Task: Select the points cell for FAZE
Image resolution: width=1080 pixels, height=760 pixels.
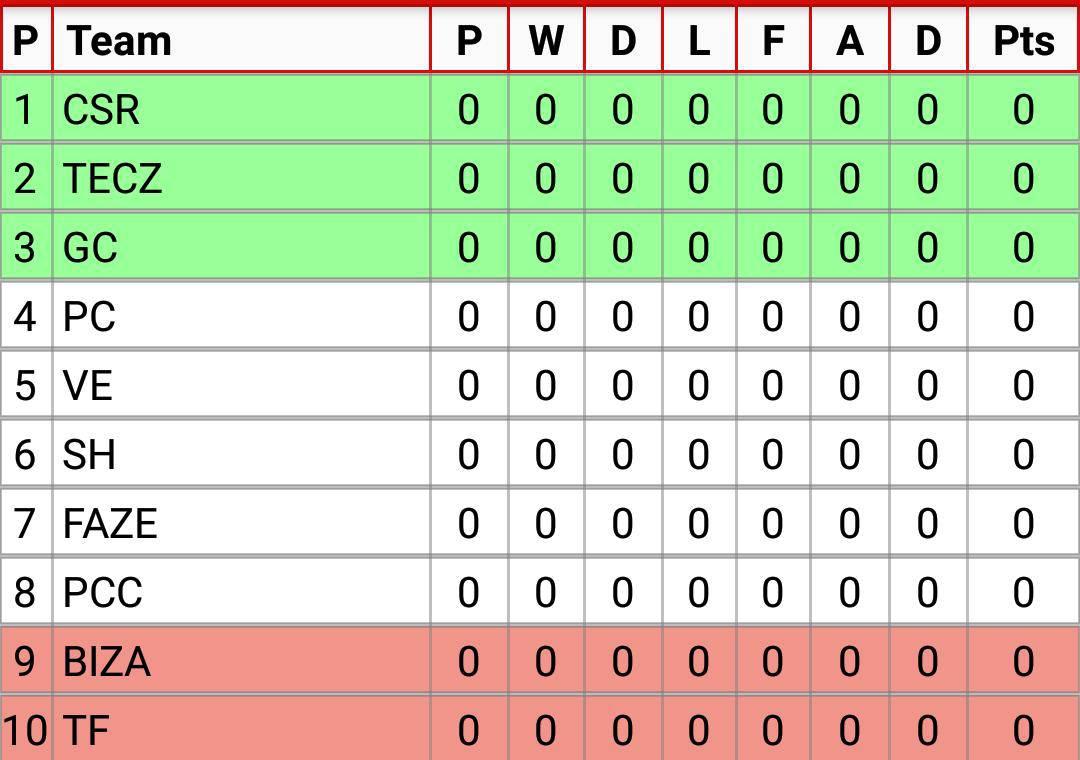Action: click(x=1023, y=522)
